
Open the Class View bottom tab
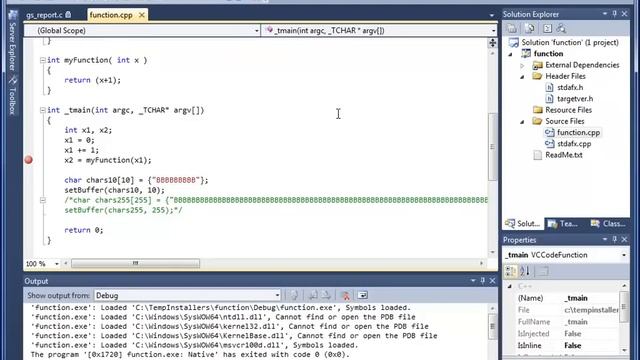pyautogui.click(x=609, y=224)
